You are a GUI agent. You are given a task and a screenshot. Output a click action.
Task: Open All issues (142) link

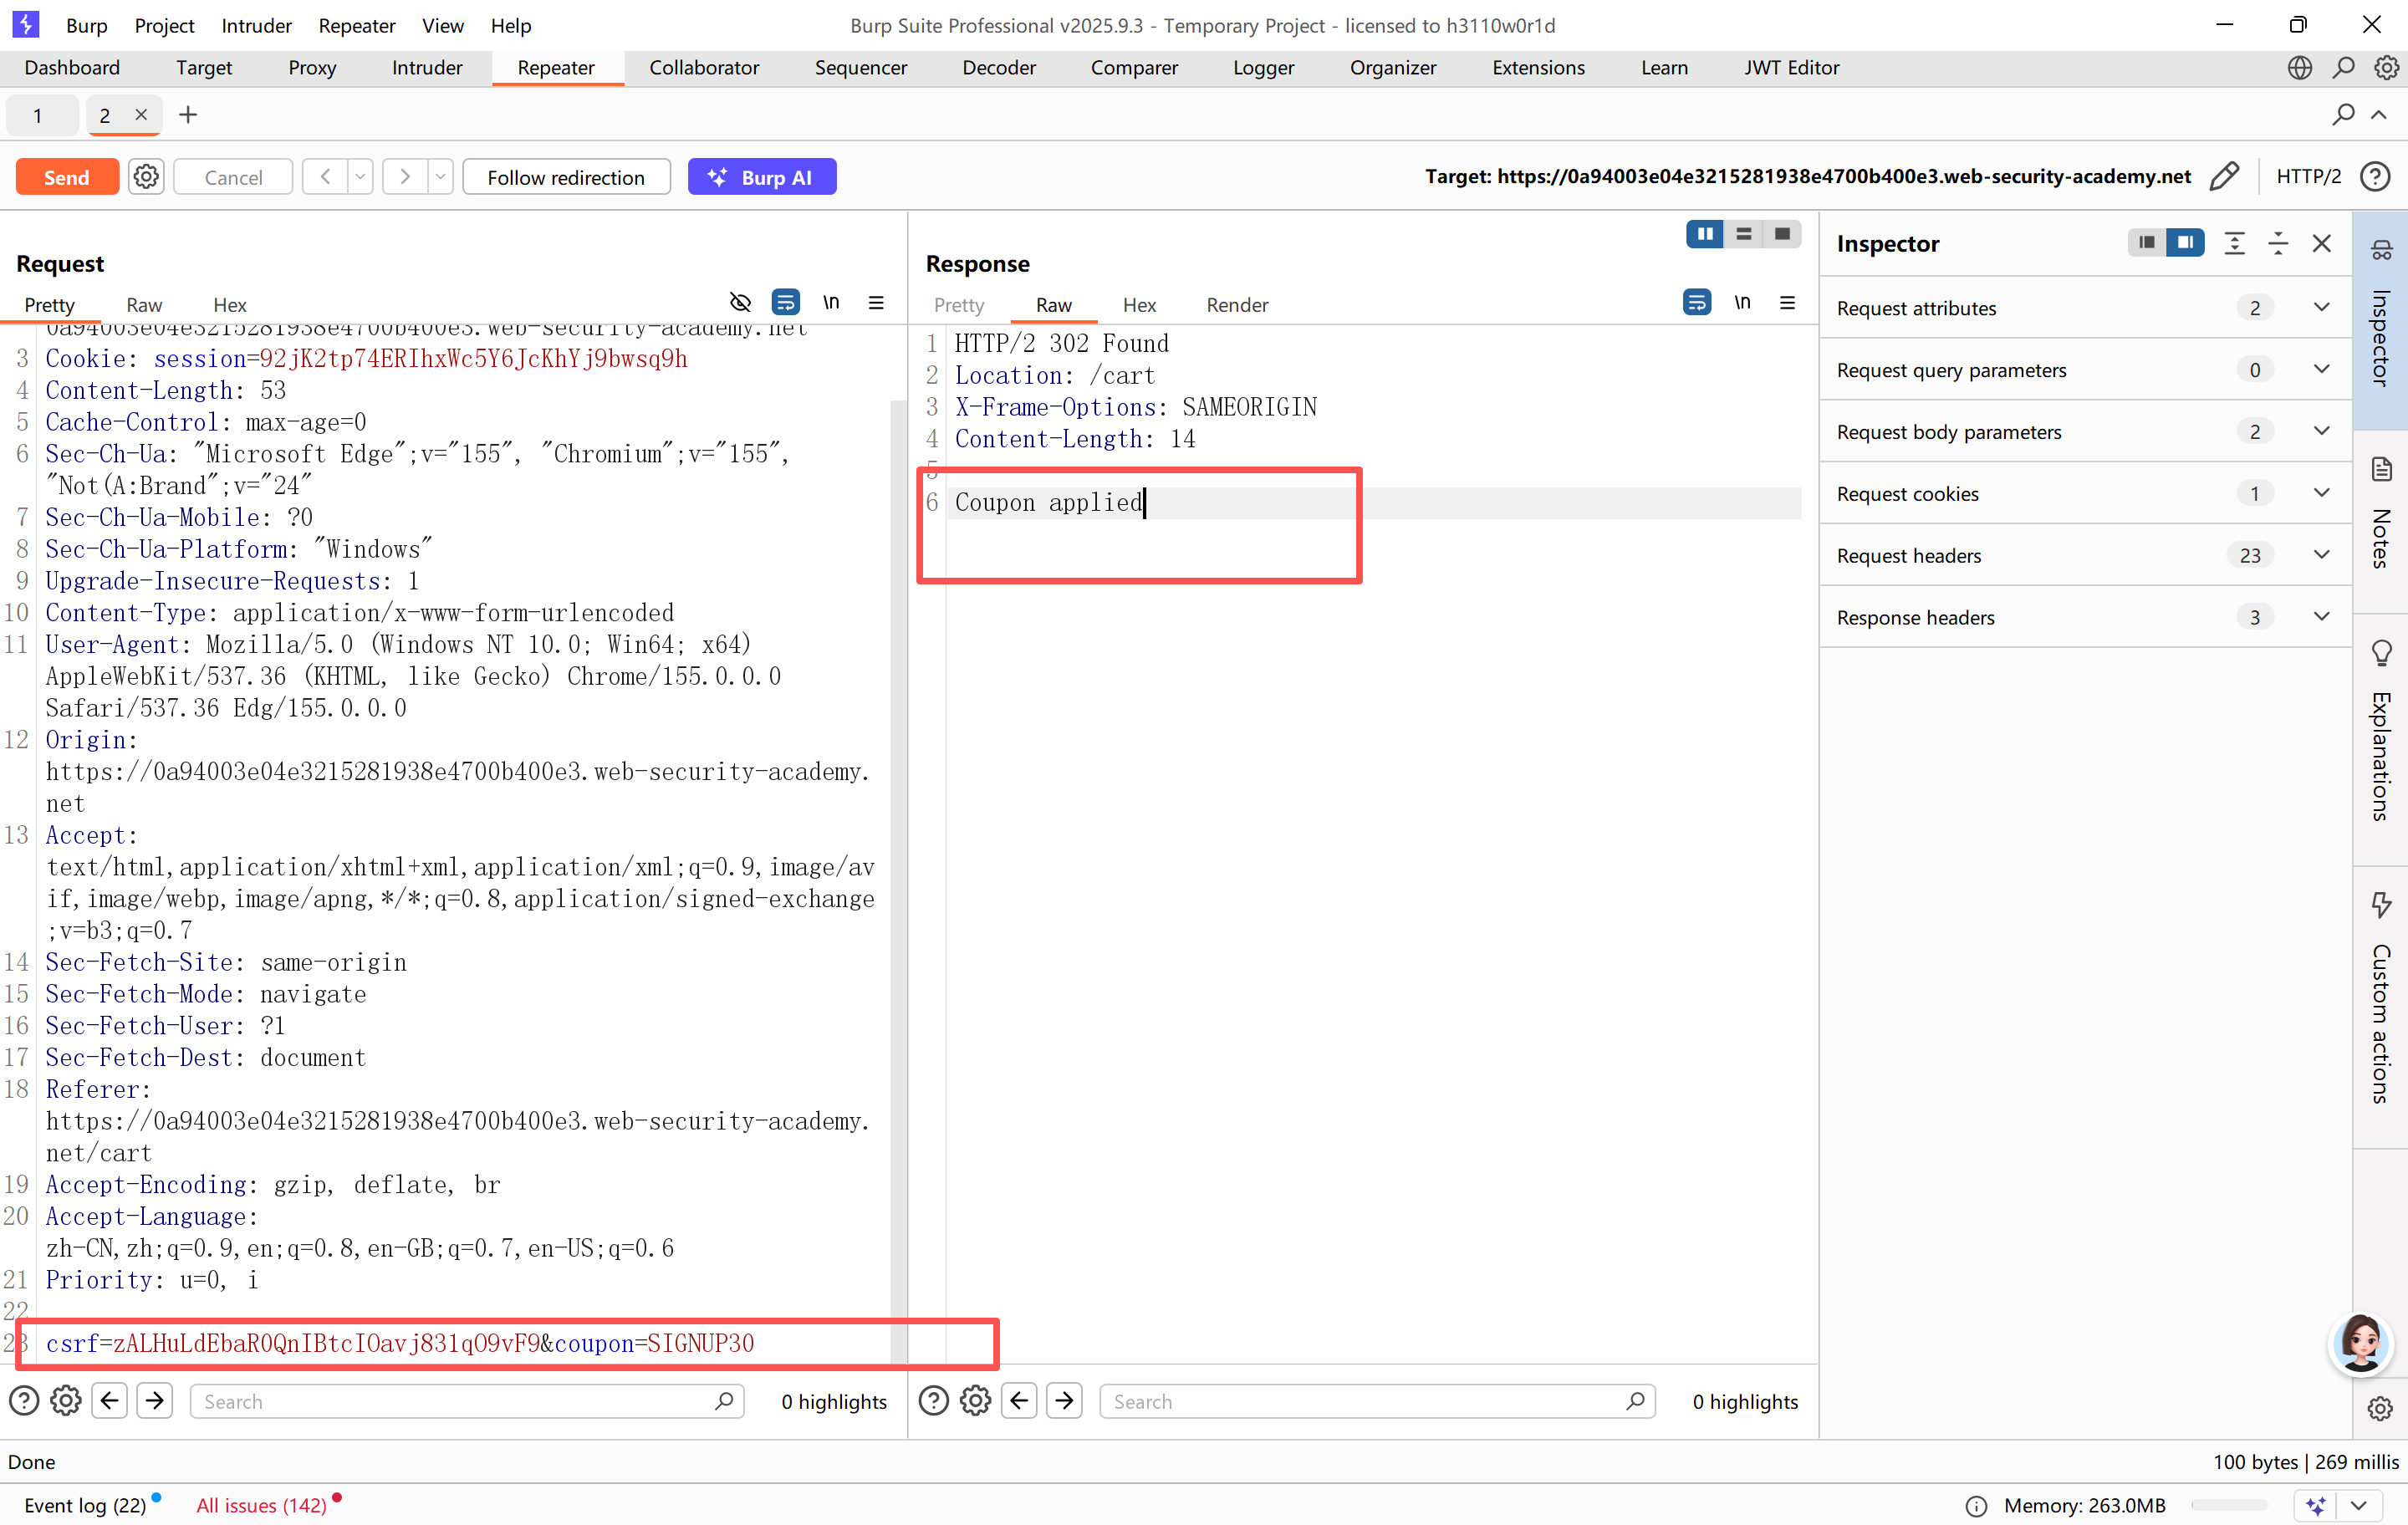pyautogui.click(x=262, y=1505)
